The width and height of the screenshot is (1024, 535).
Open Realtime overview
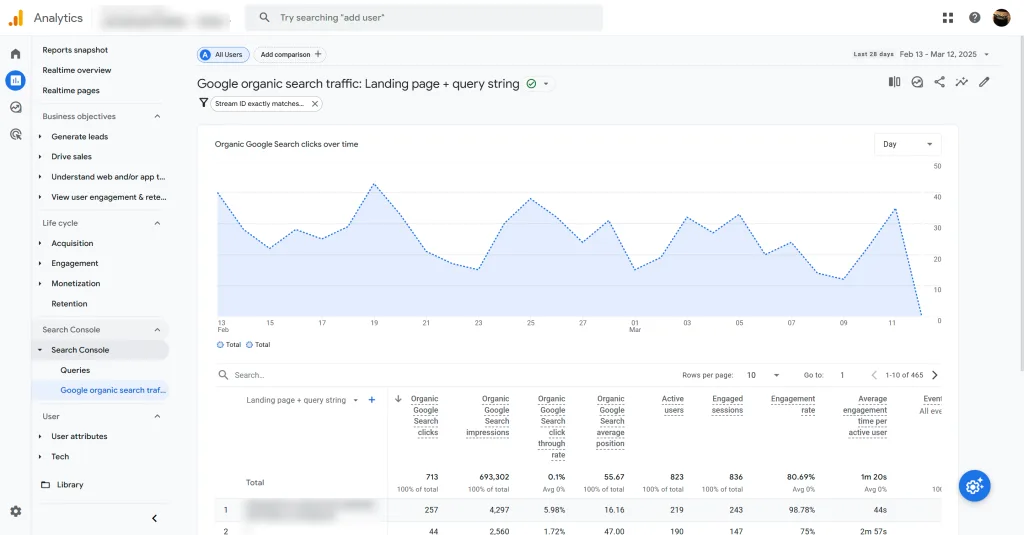(x=76, y=70)
